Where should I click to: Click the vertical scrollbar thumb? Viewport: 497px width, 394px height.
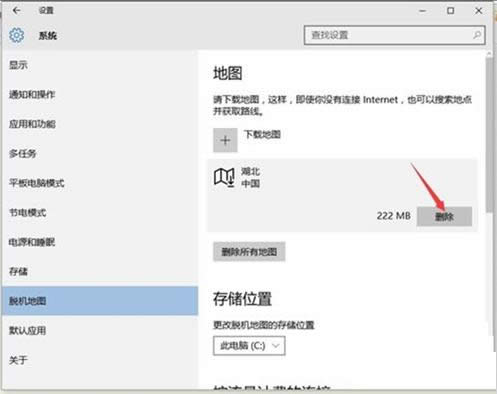click(489, 135)
